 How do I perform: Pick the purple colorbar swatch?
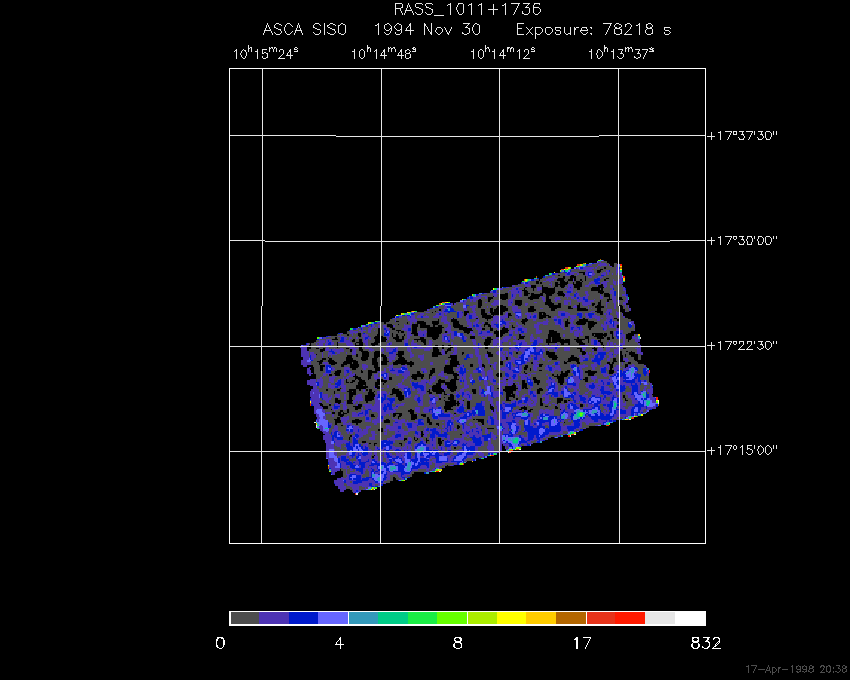point(274,618)
